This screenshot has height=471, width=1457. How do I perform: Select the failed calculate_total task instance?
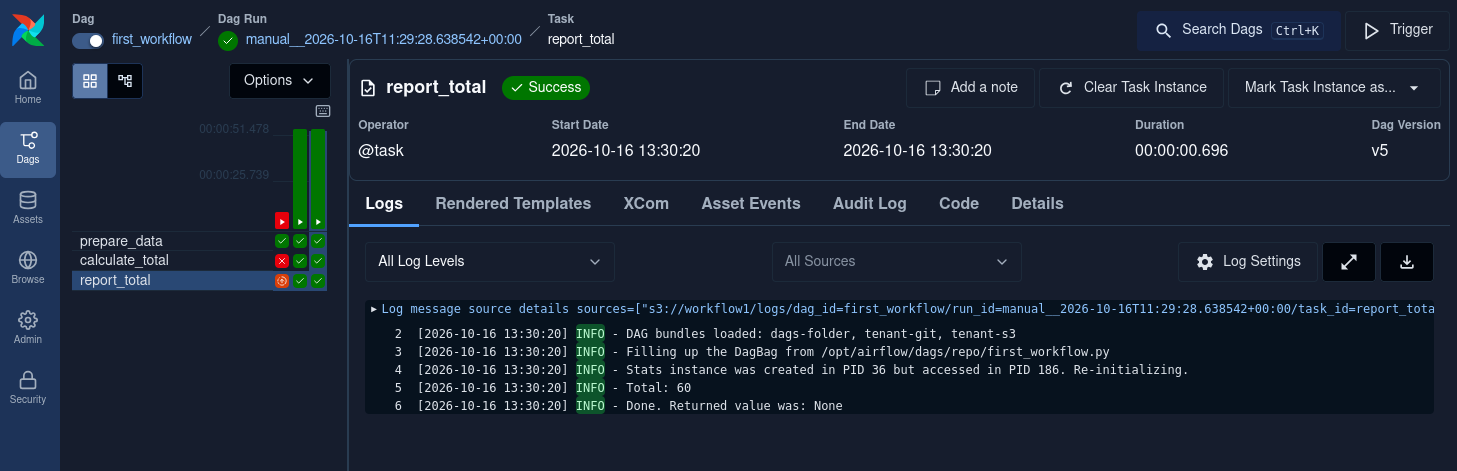(282, 260)
